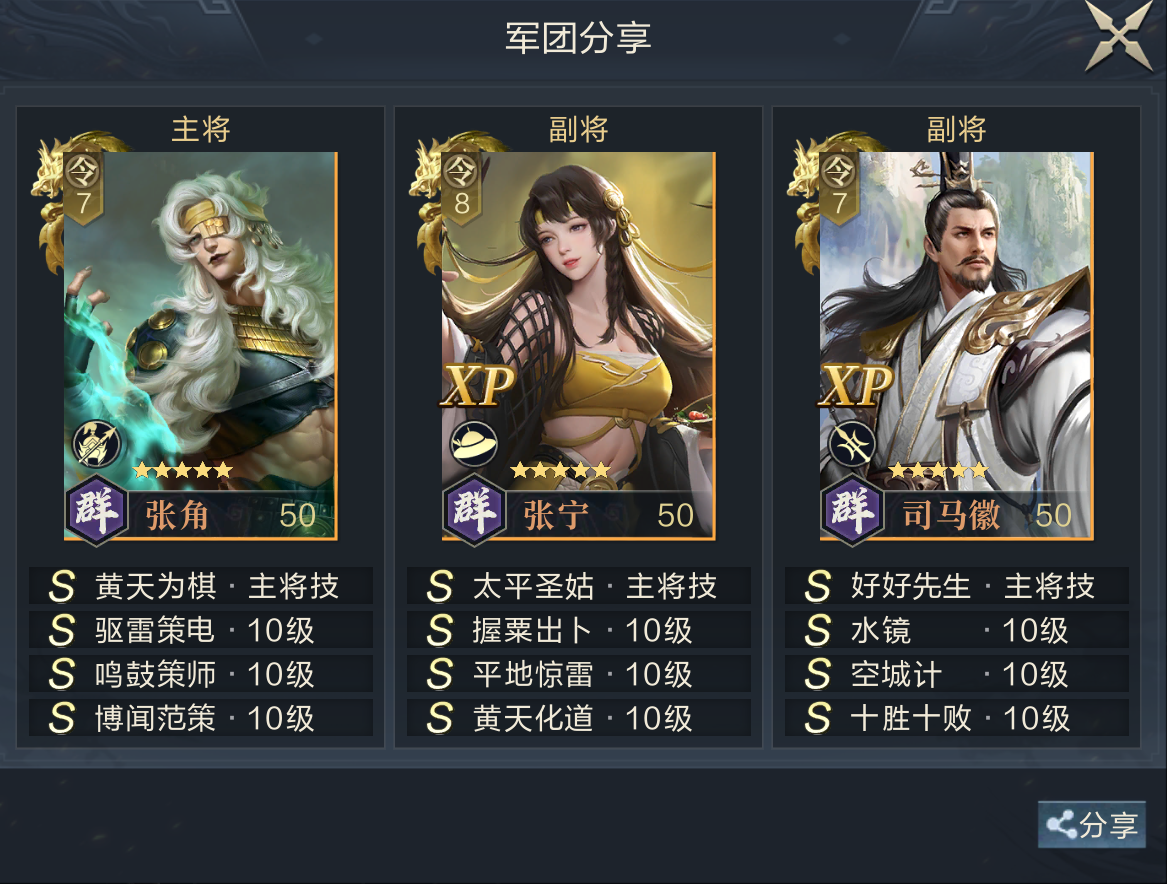Click the share icon button 分享
The height and width of the screenshot is (884, 1167).
click(x=1091, y=824)
